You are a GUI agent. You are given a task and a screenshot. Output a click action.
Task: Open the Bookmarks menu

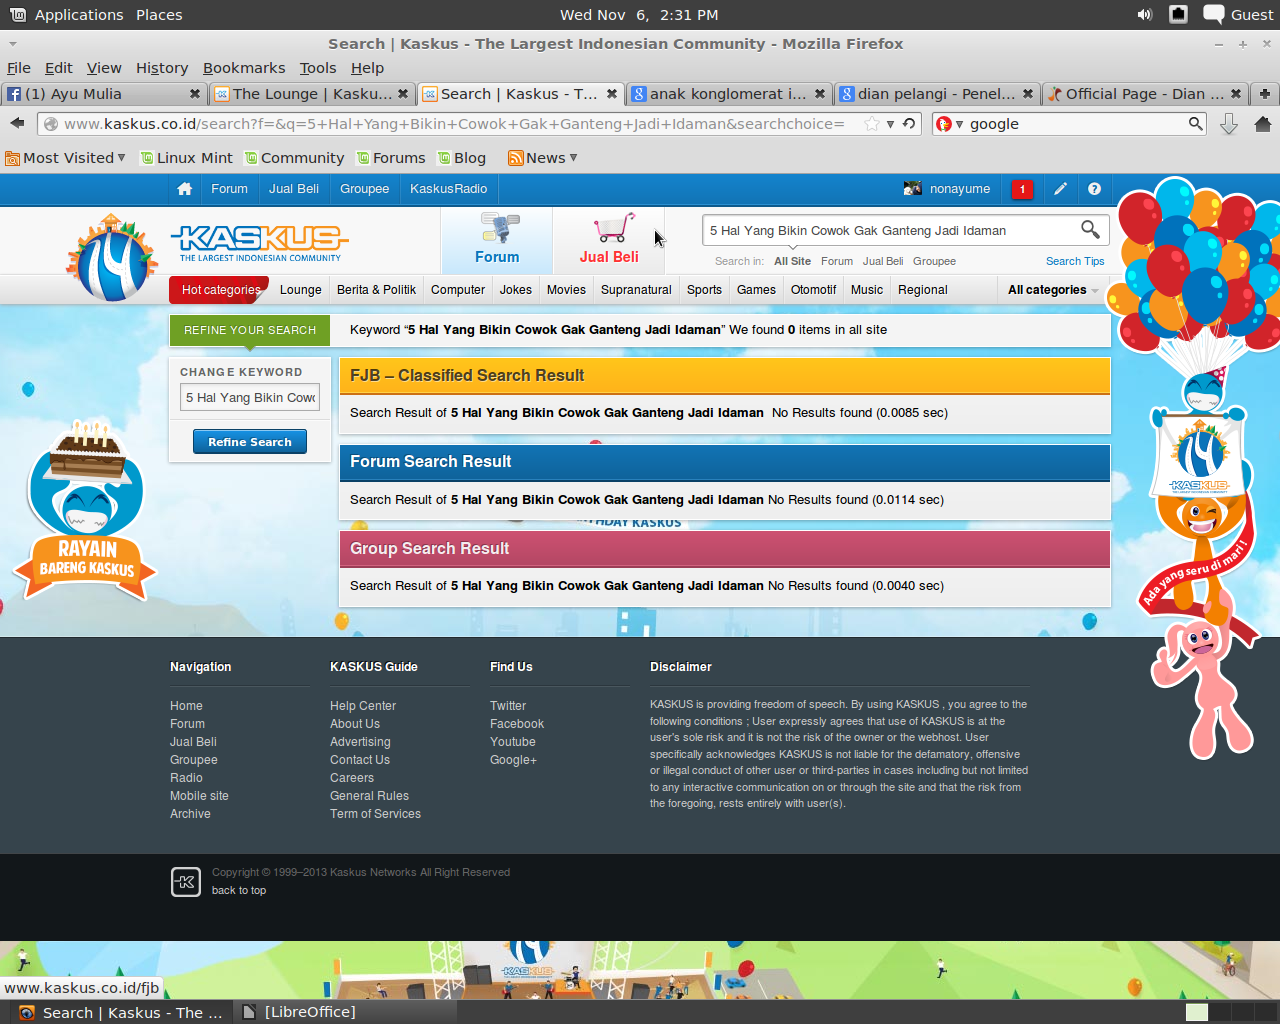(244, 68)
